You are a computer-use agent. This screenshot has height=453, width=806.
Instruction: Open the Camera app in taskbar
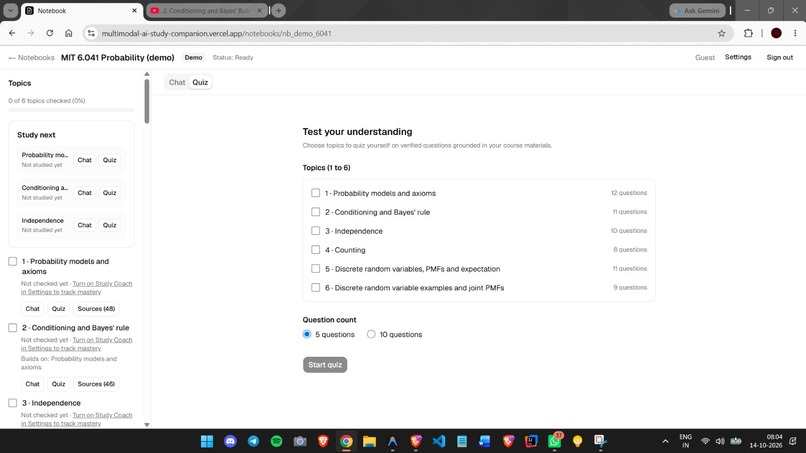coord(300,441)
